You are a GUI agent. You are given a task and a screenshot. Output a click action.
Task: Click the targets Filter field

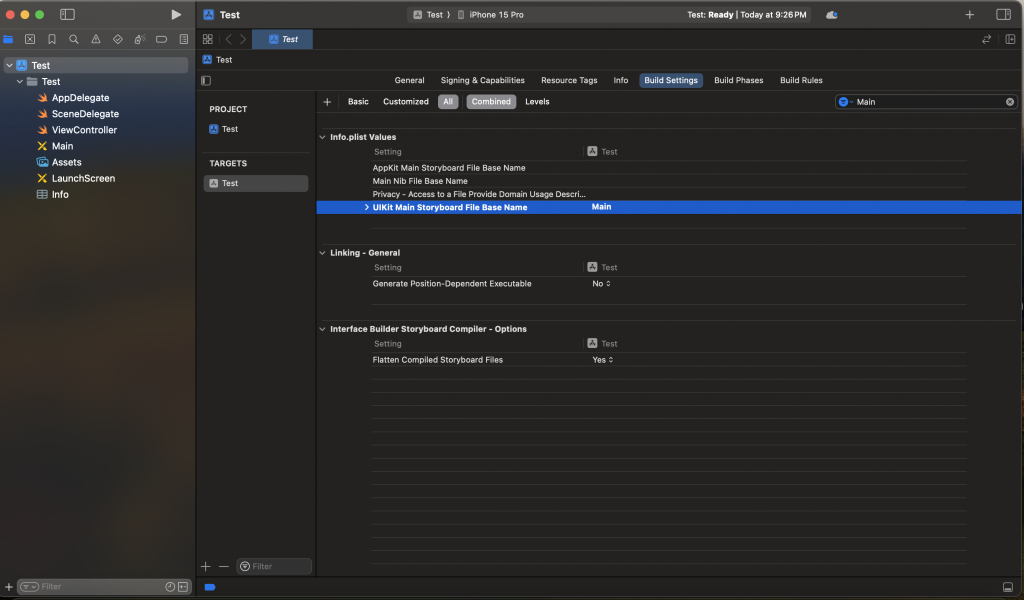point(274,566)
